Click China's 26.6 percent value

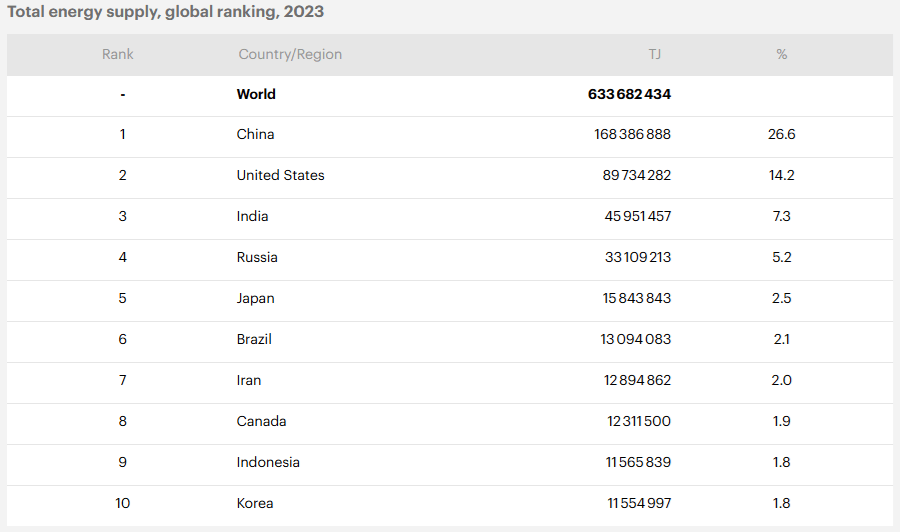(x=782, y=134)
